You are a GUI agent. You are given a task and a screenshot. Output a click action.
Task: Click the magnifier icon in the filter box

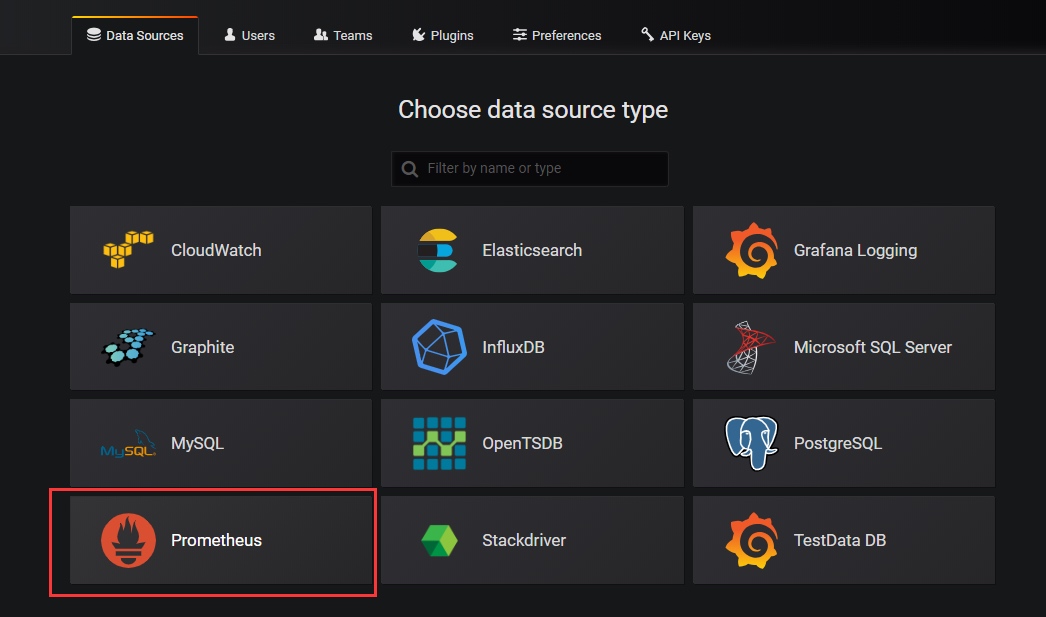409,168
